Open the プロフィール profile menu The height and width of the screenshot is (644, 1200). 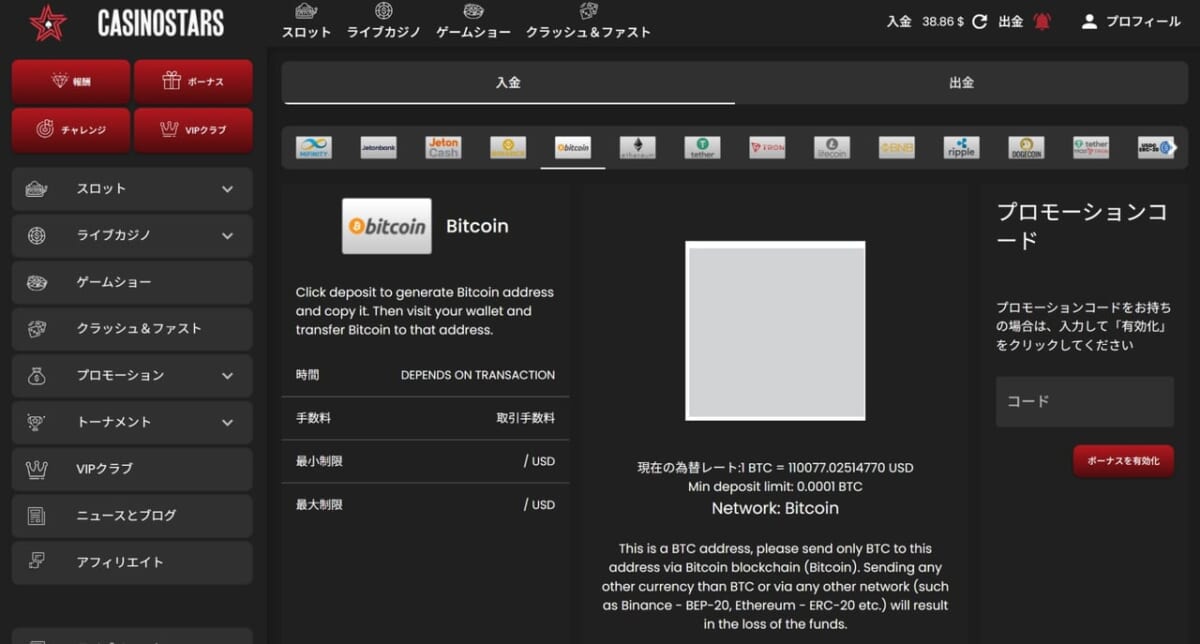point(1131,21)
